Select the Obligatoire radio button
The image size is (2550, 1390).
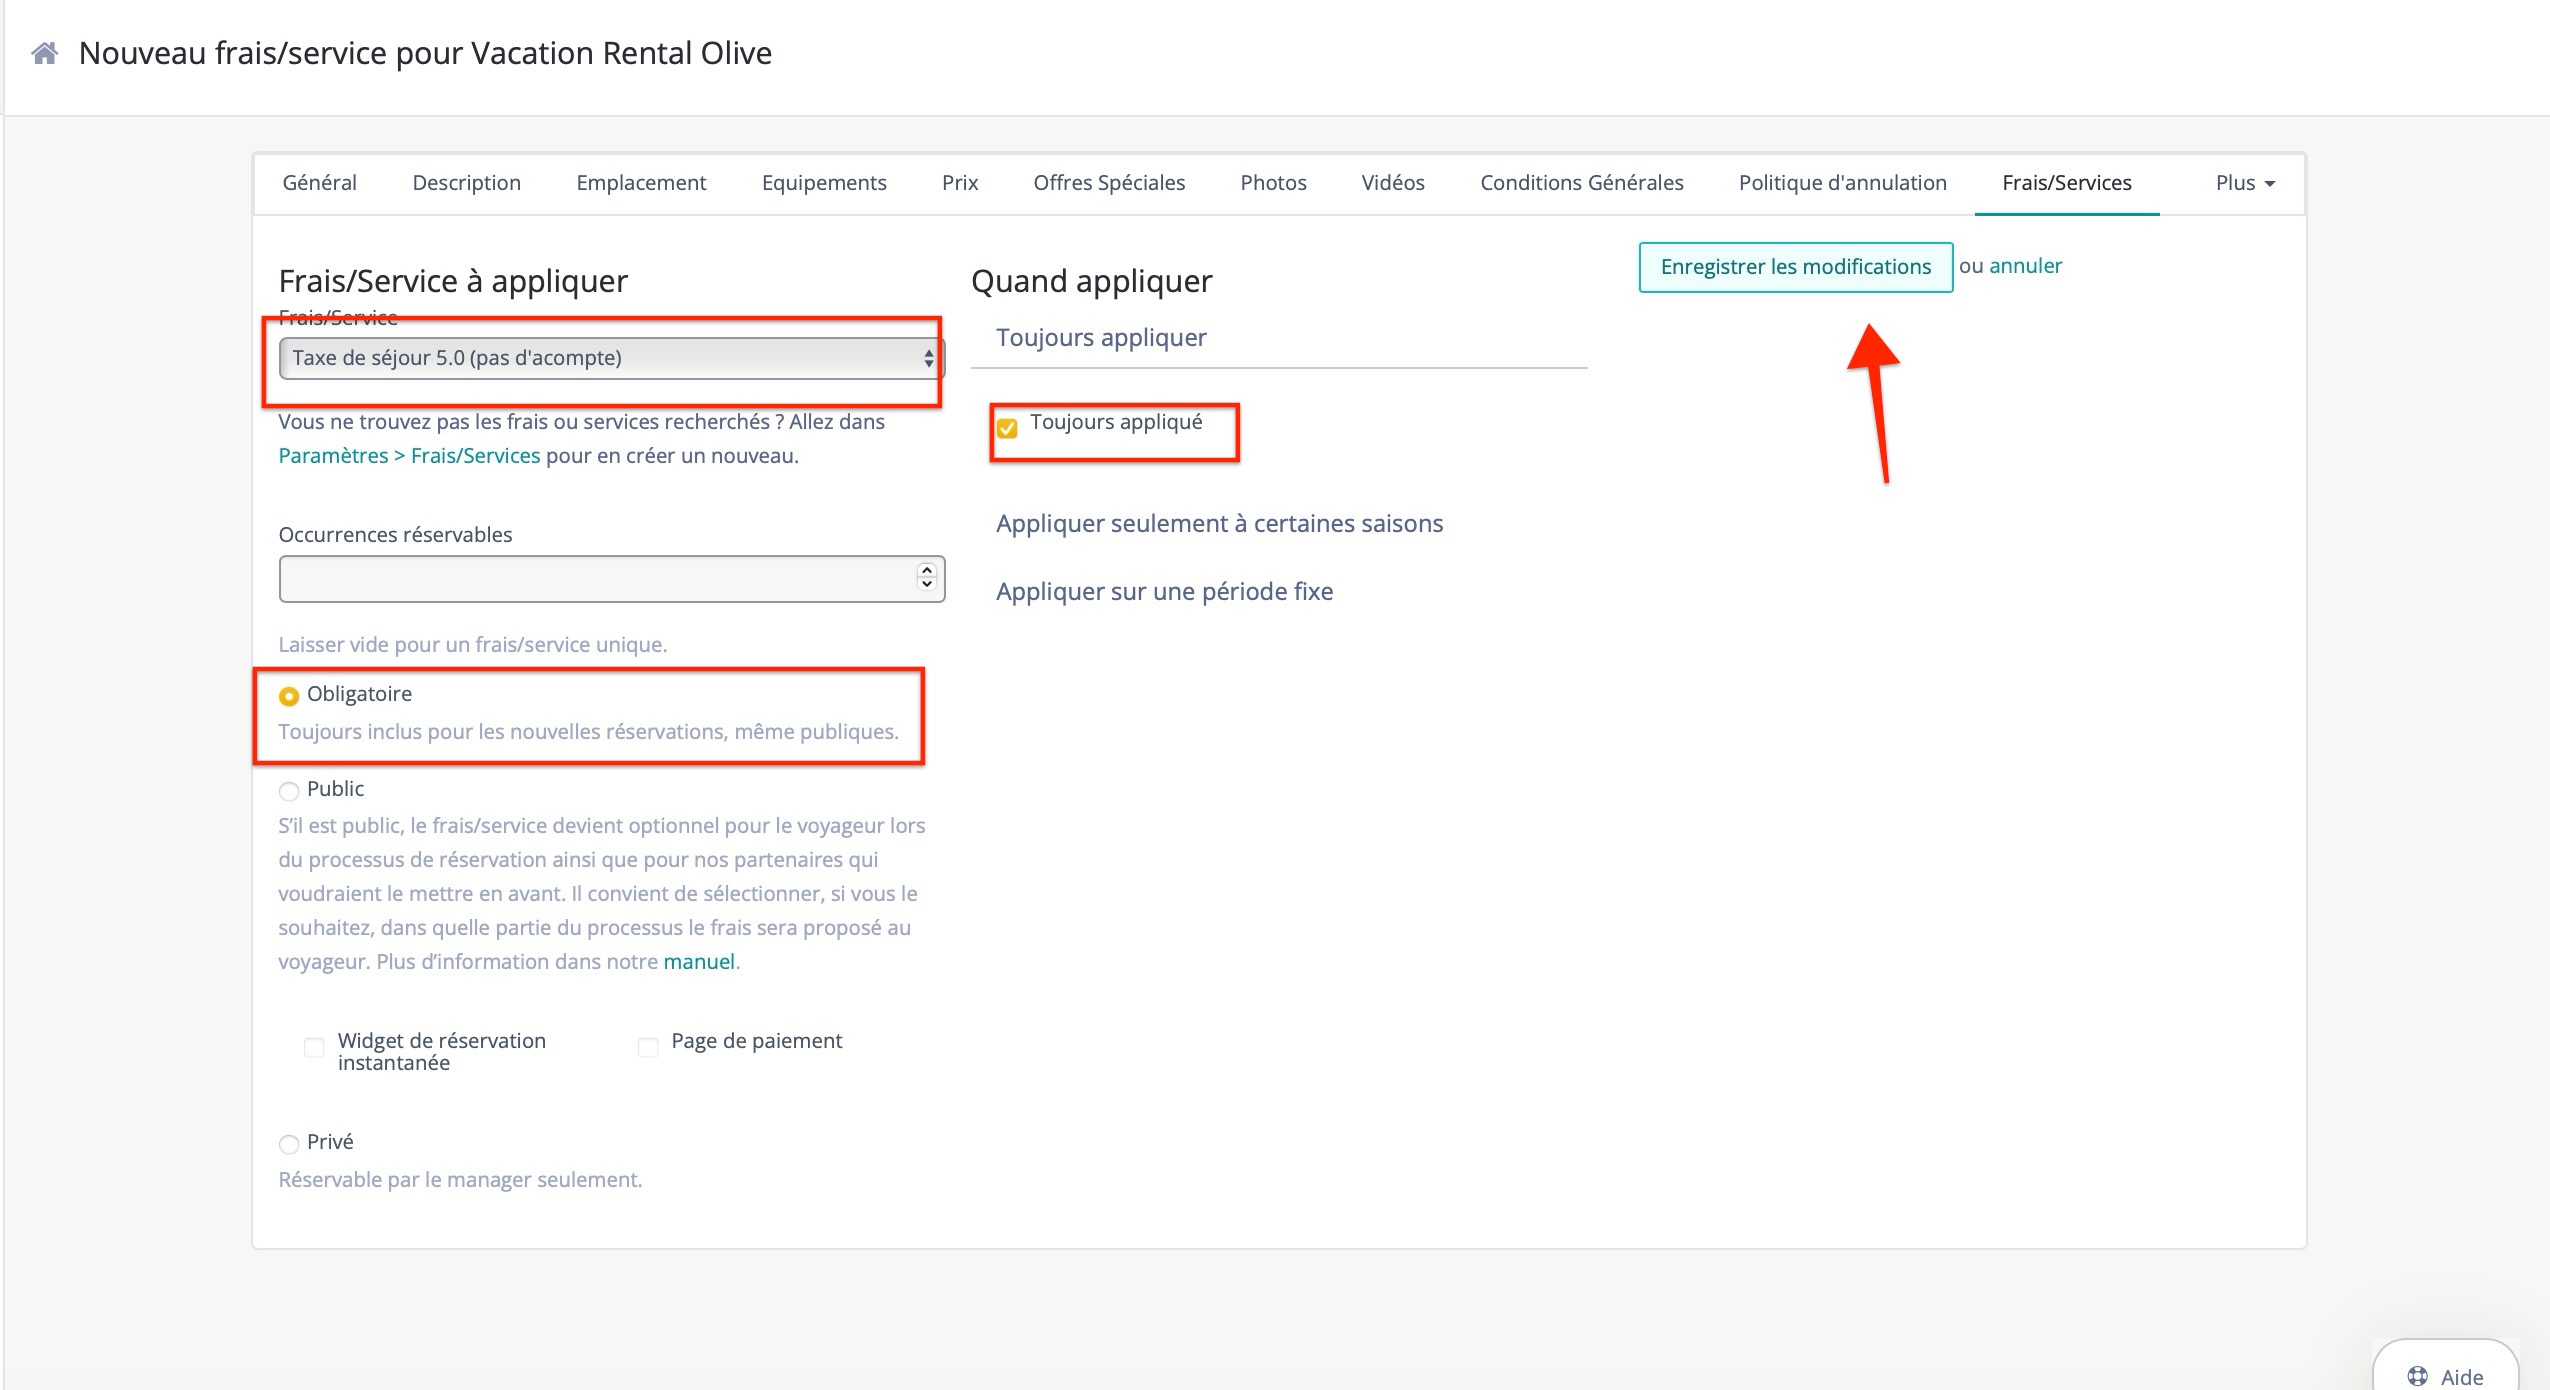pyautogui.click(x=289, y=696)
